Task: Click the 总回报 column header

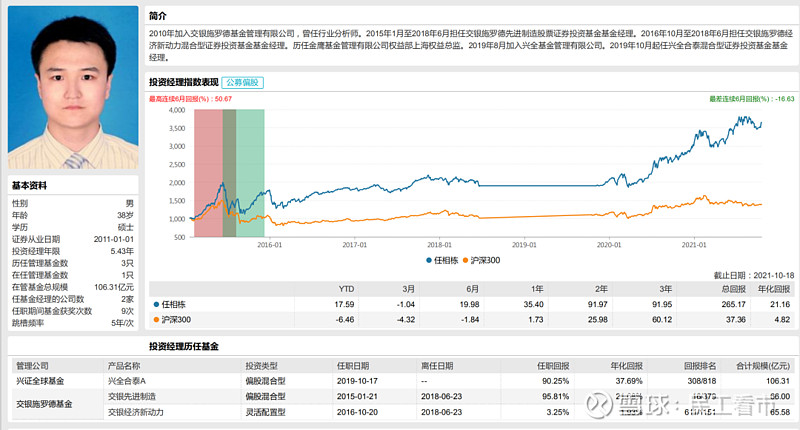Action: click(x=734, y=289)
